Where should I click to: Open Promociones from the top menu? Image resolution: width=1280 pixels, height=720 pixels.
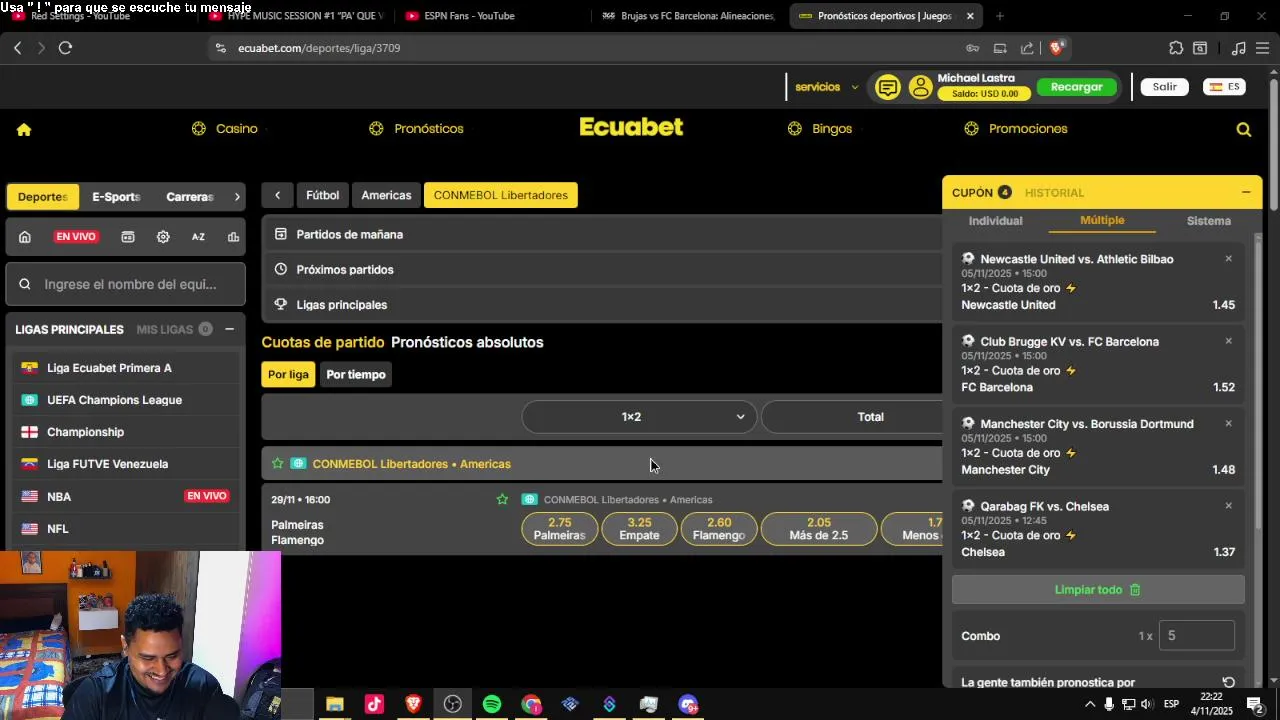[1016, 129]
